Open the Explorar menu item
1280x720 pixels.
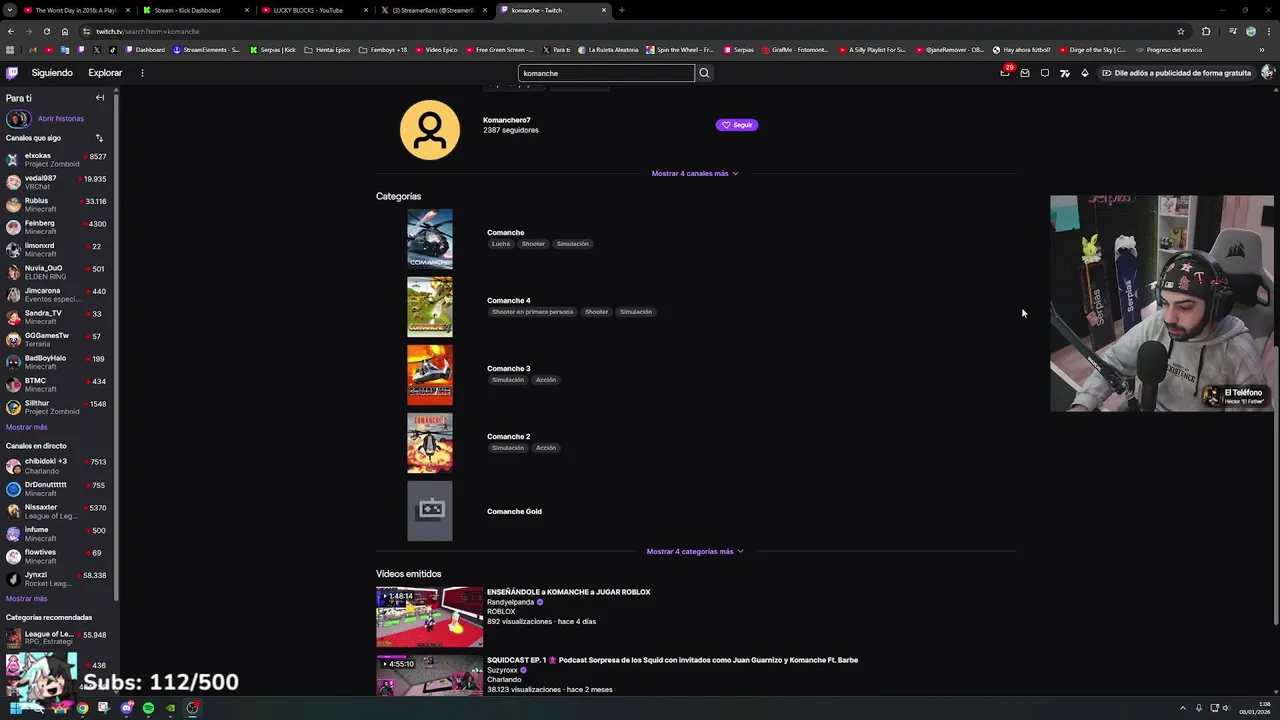click(105, 73)
